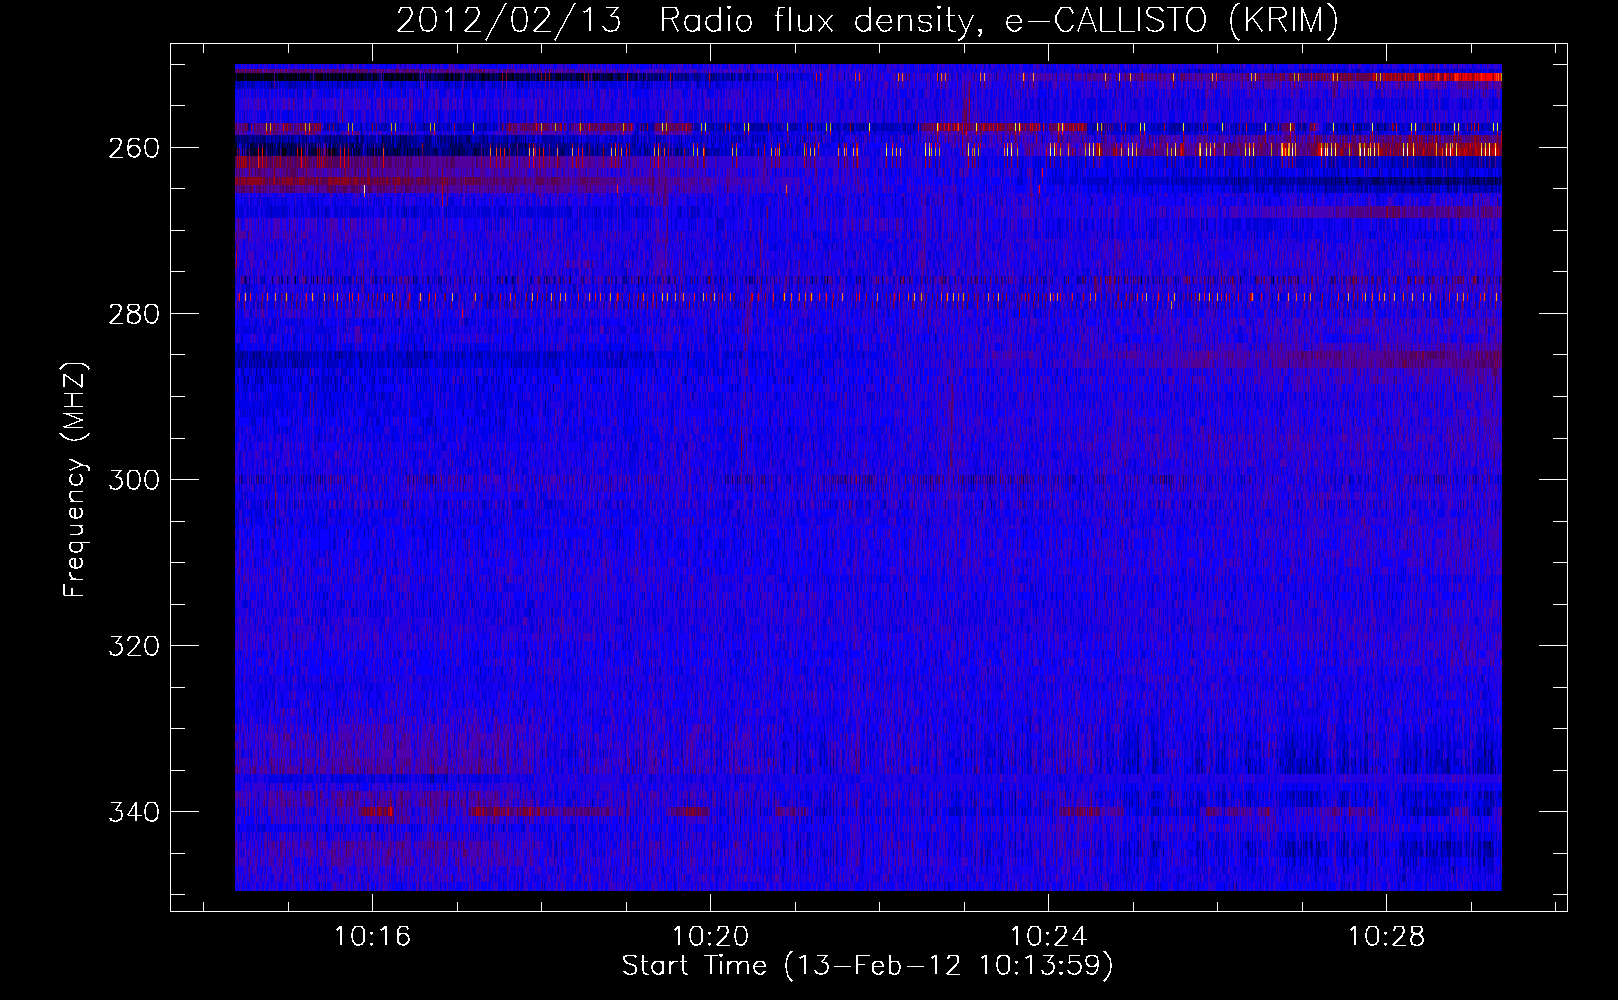Click the 10:28 time tick label
This screenshot has width=1618, height=1000.
[1386, 937]
